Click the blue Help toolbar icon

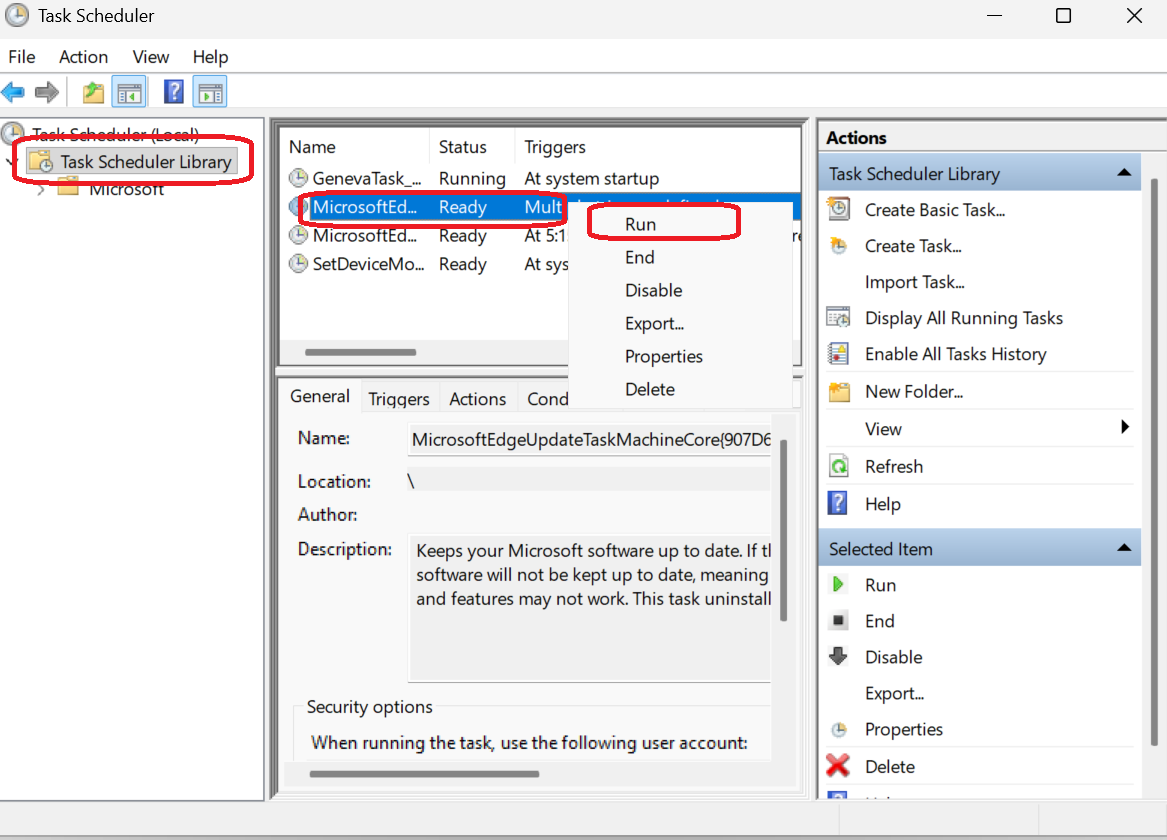[173, 92]
